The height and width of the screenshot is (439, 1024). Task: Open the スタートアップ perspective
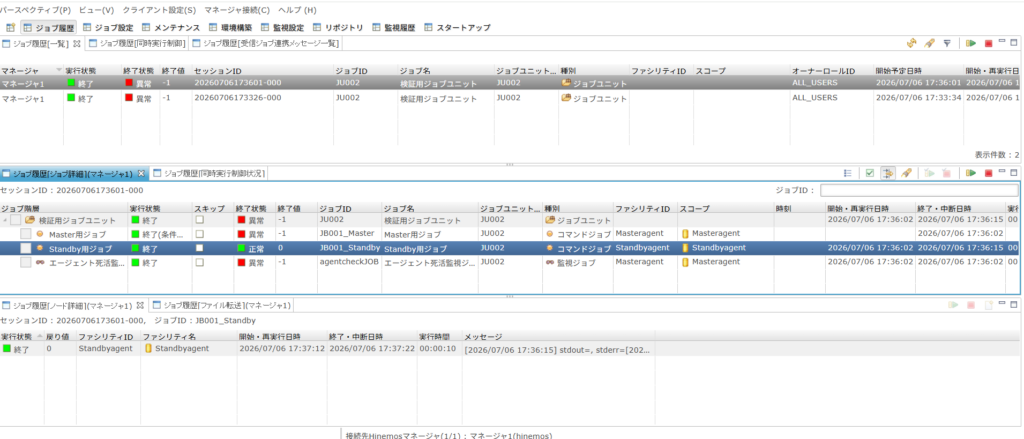pos(457,28)
